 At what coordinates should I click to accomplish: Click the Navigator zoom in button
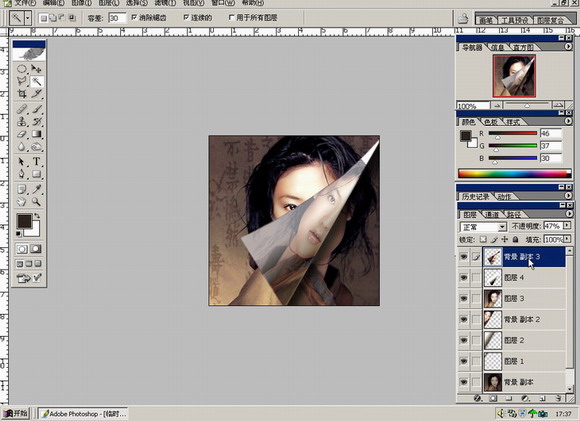click(559, 105)
